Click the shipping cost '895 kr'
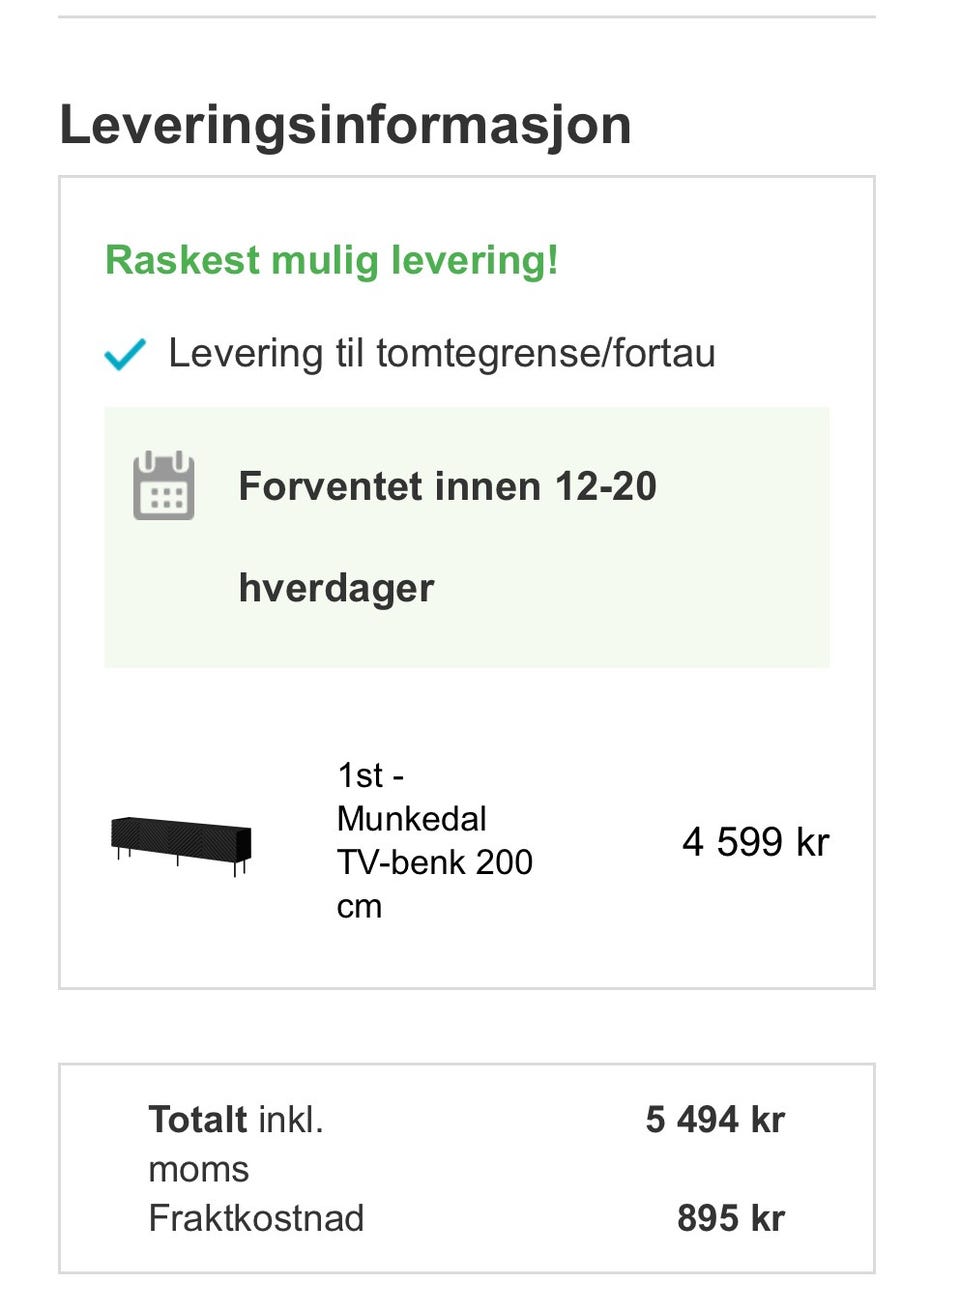Viewport: 960px width, 1313px height. [x=731, y=1218]
